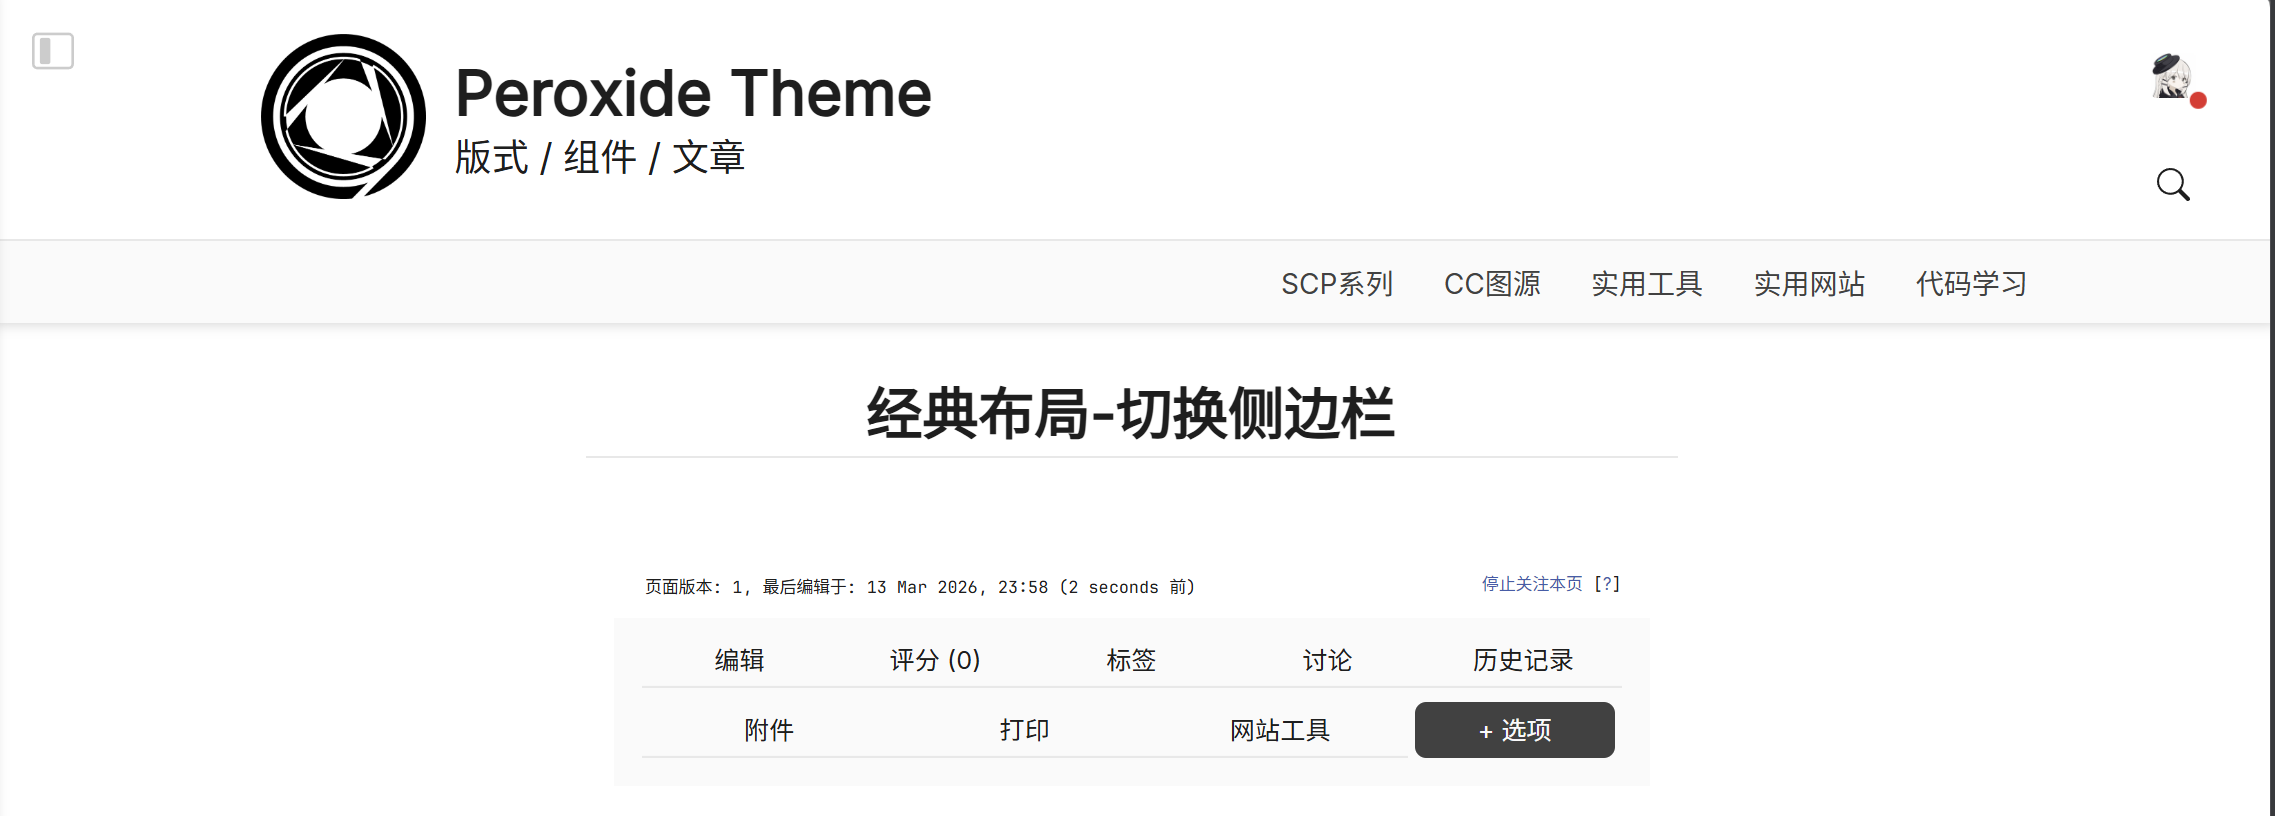The width and height of the screenshot is (2275, 816).
Task: Select 实用网站 in the top navigation
Action: point(1809,284)
